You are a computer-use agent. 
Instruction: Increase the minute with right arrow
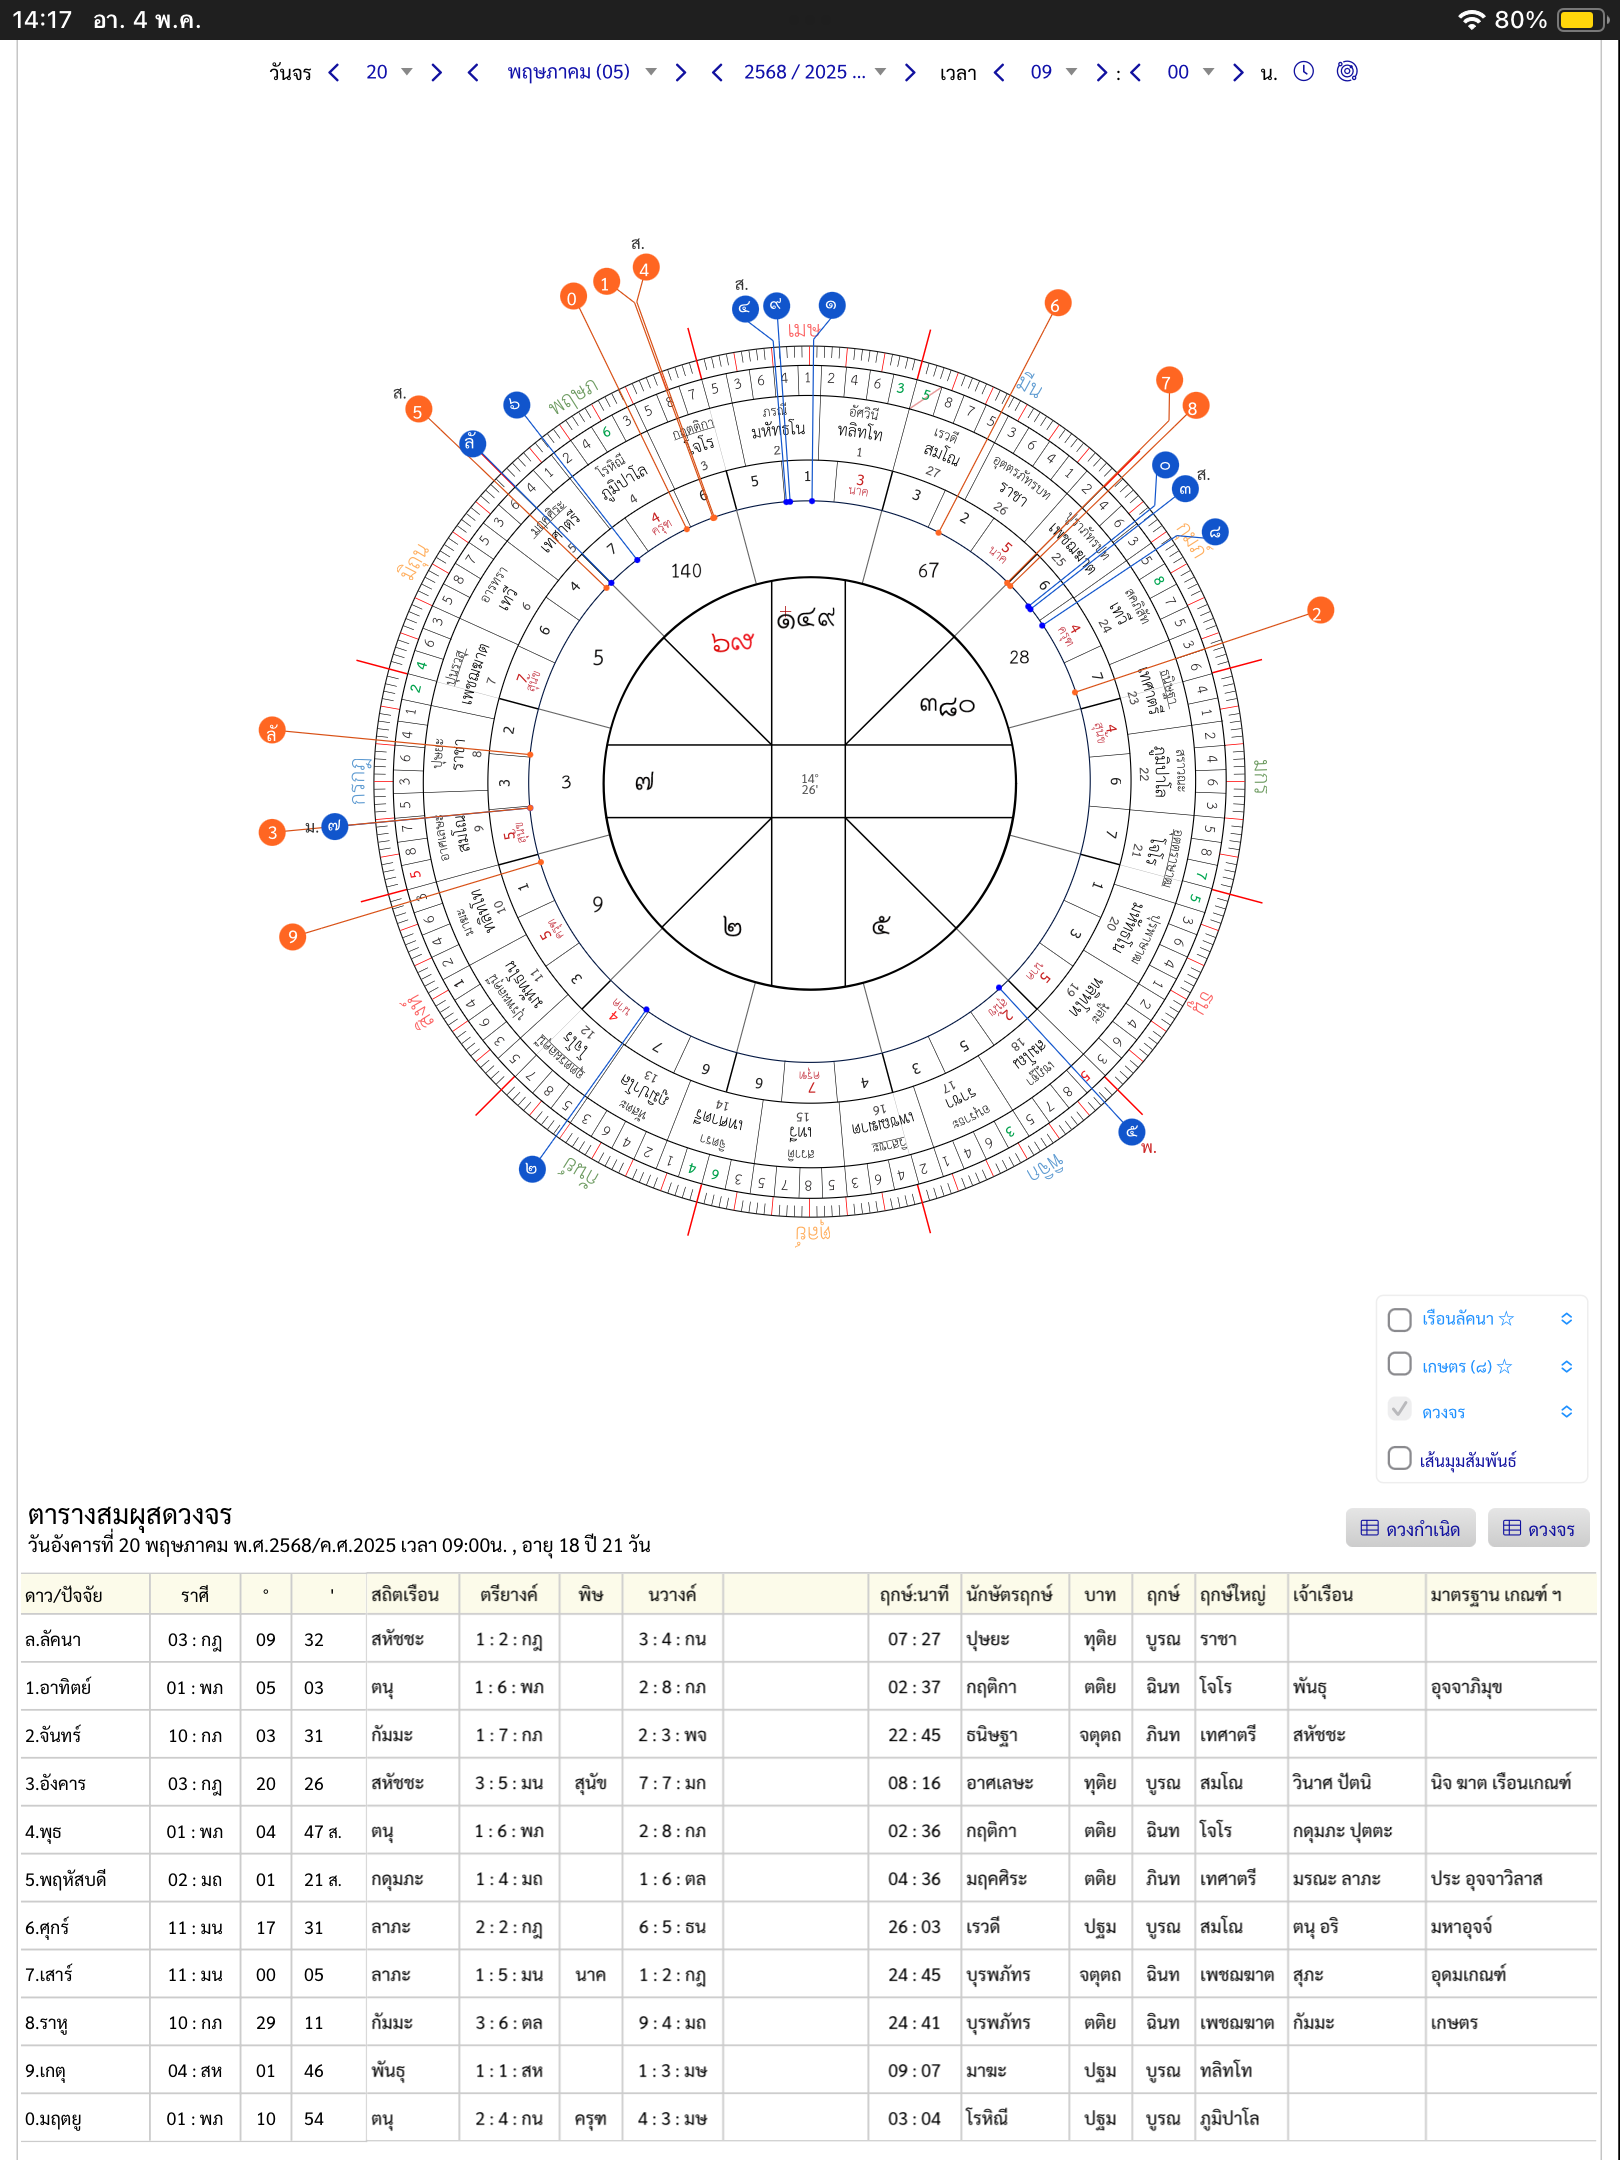pos(1238,72)
